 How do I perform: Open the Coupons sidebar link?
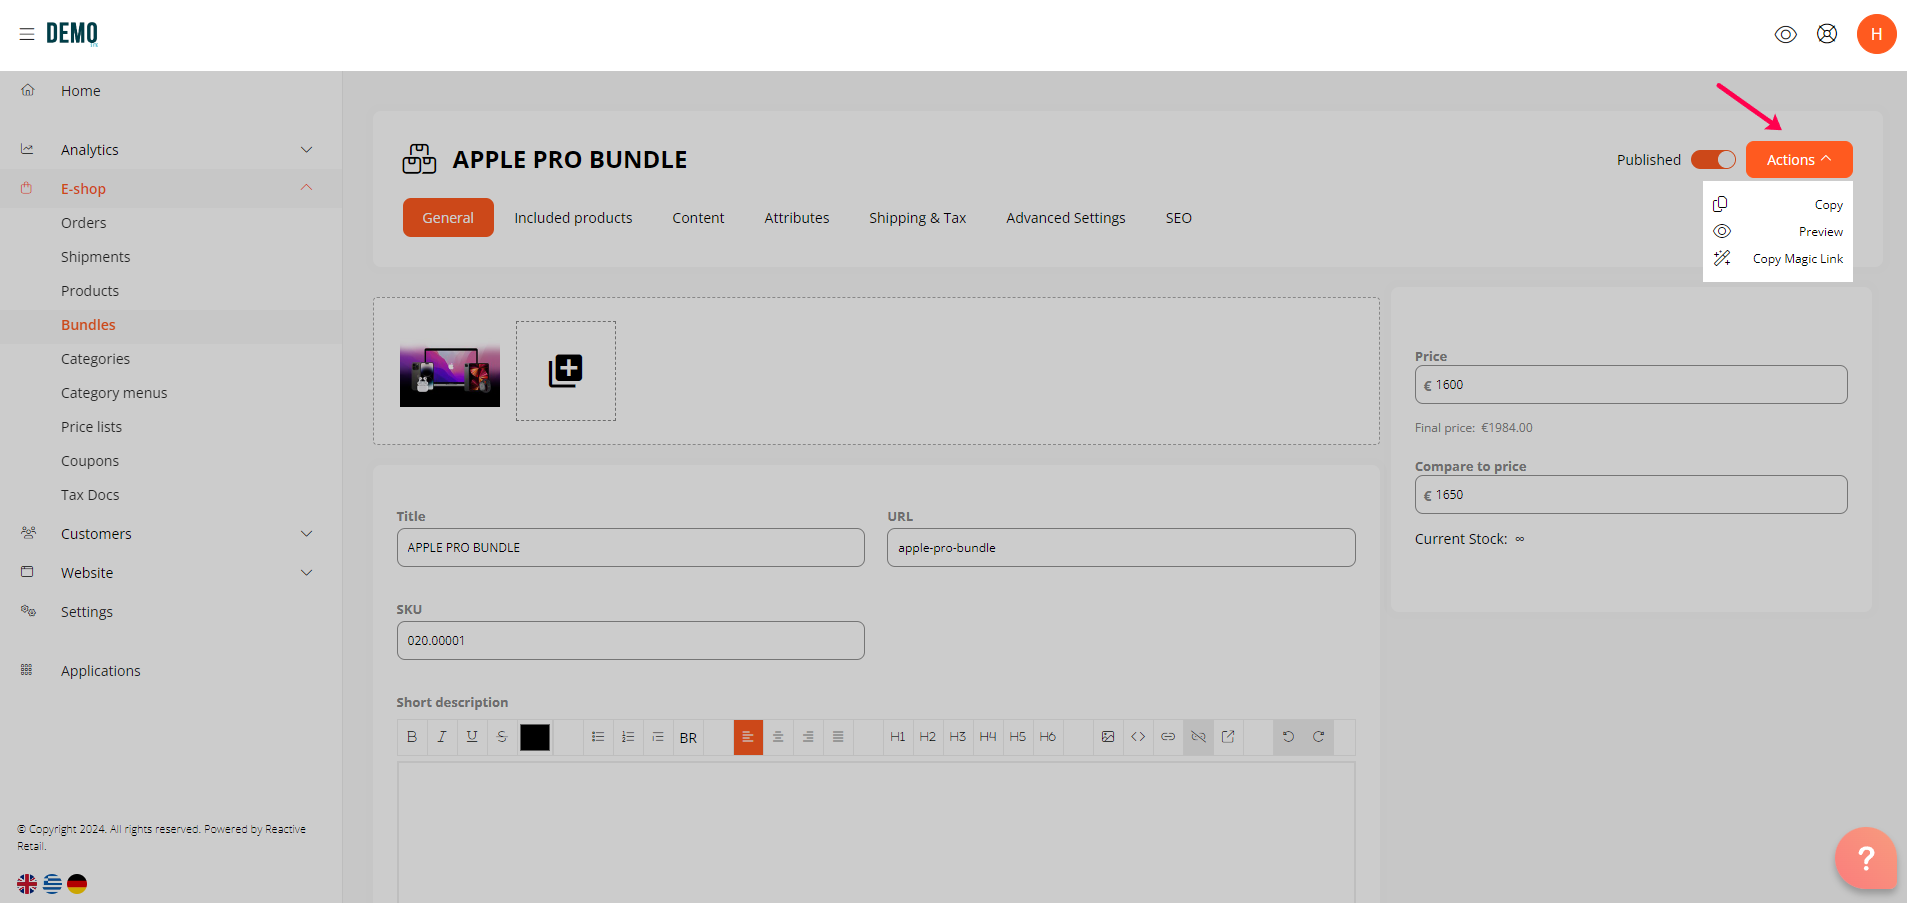[90, 461]
